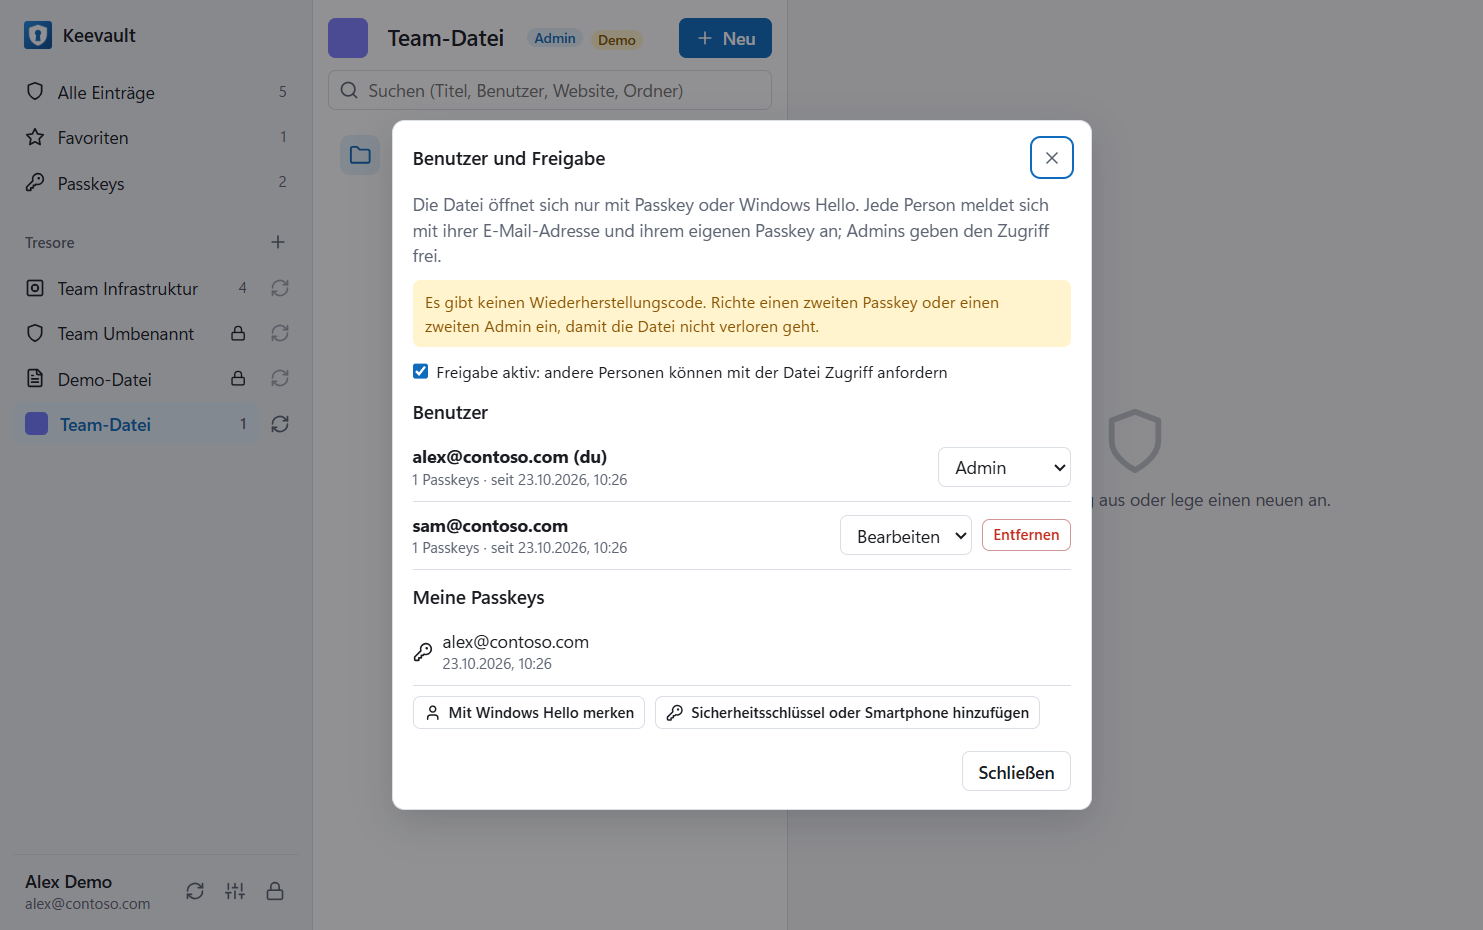Sync the Team Umbenannt vault

click(280, 333)
